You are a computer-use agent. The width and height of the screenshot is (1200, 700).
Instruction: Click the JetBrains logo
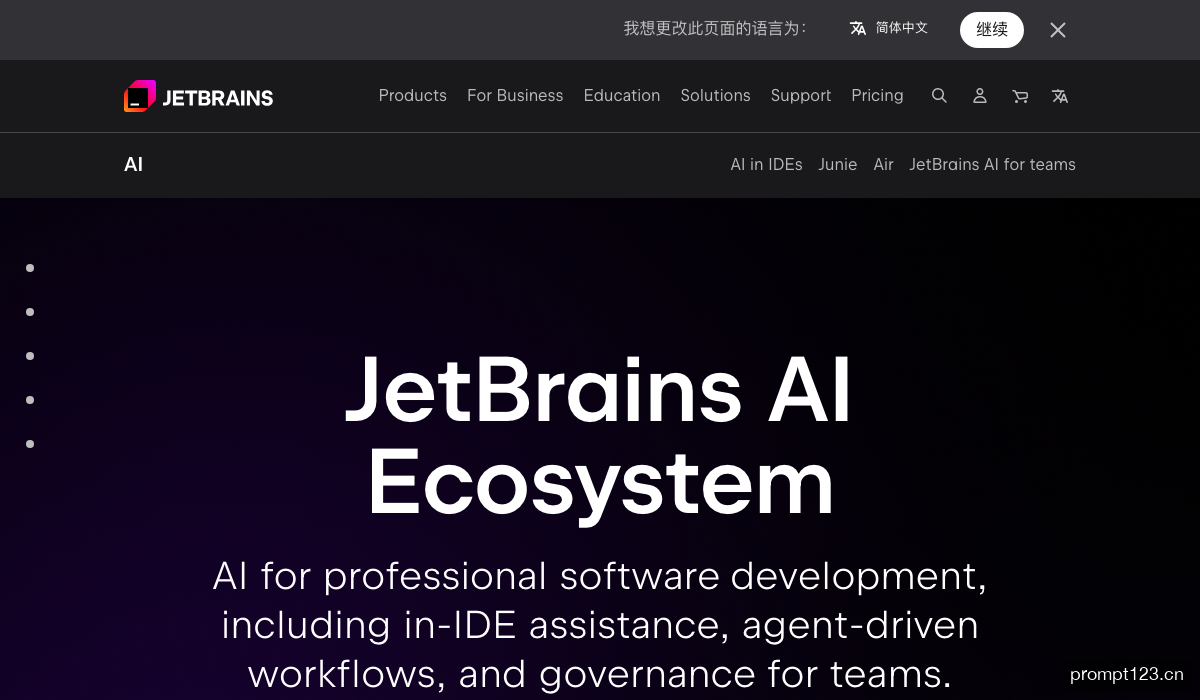point(198,96)
